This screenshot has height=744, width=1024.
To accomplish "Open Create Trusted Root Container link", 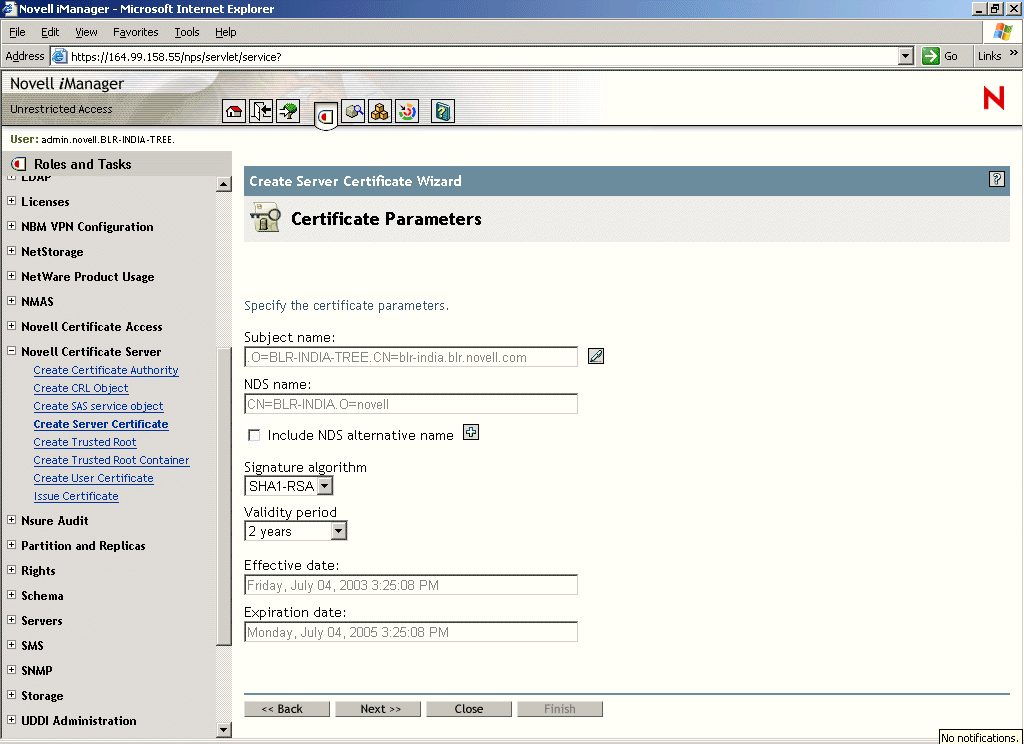I will (112, 460).
